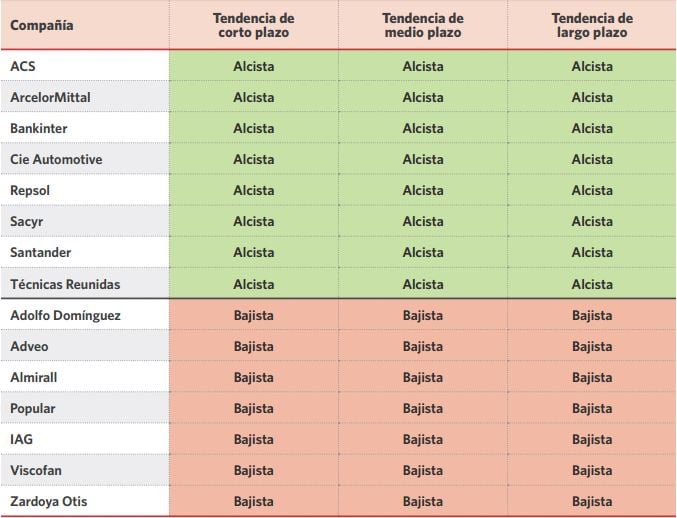This screenshot has width=677, height=518.
Task: Click the Santander company name
Action: click(40, 252)
